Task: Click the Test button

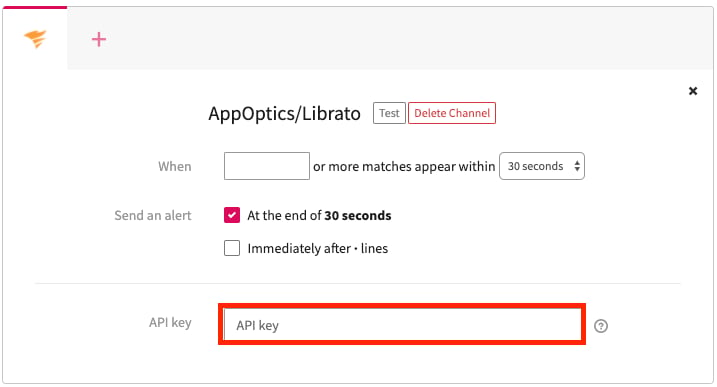Action: [389, 113]
